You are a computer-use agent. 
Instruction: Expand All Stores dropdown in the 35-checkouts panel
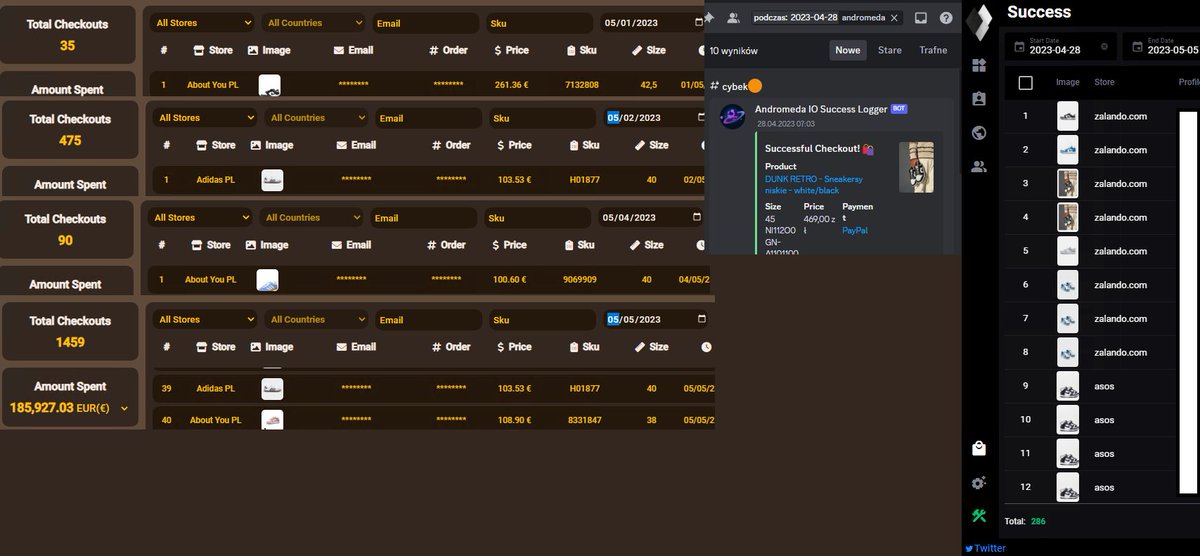(x=203, y=23)
